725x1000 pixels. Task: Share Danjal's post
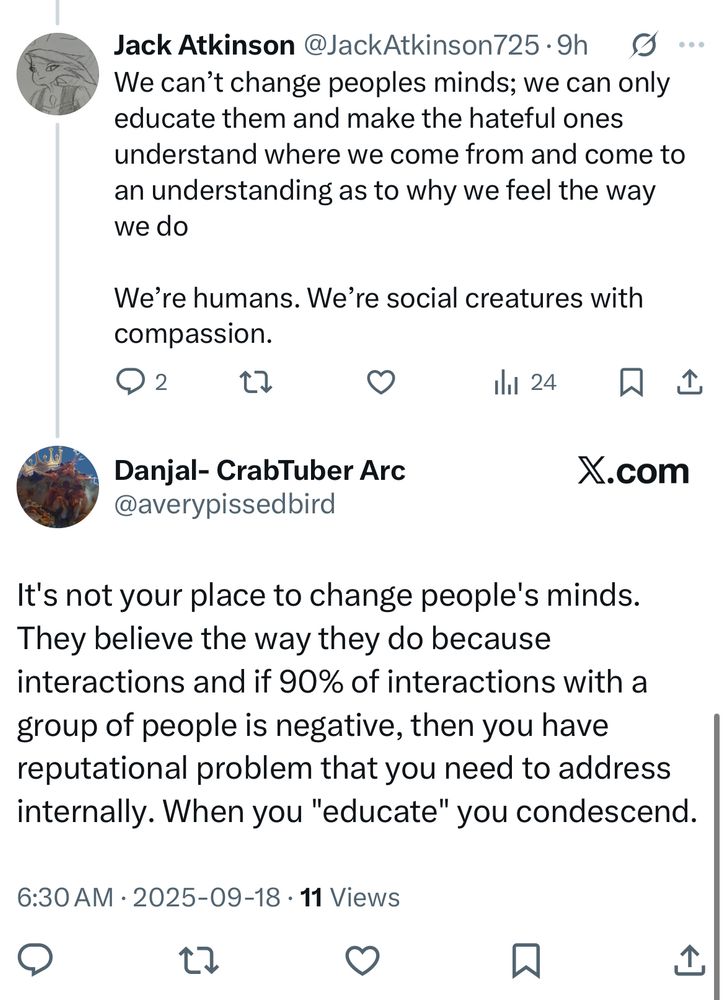point(688,961)
